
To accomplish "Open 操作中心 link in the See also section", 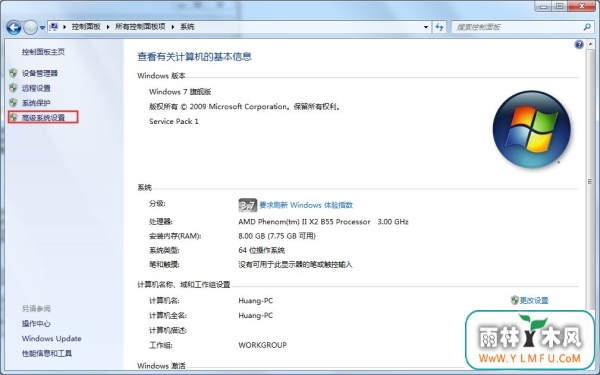I will 36,324.
